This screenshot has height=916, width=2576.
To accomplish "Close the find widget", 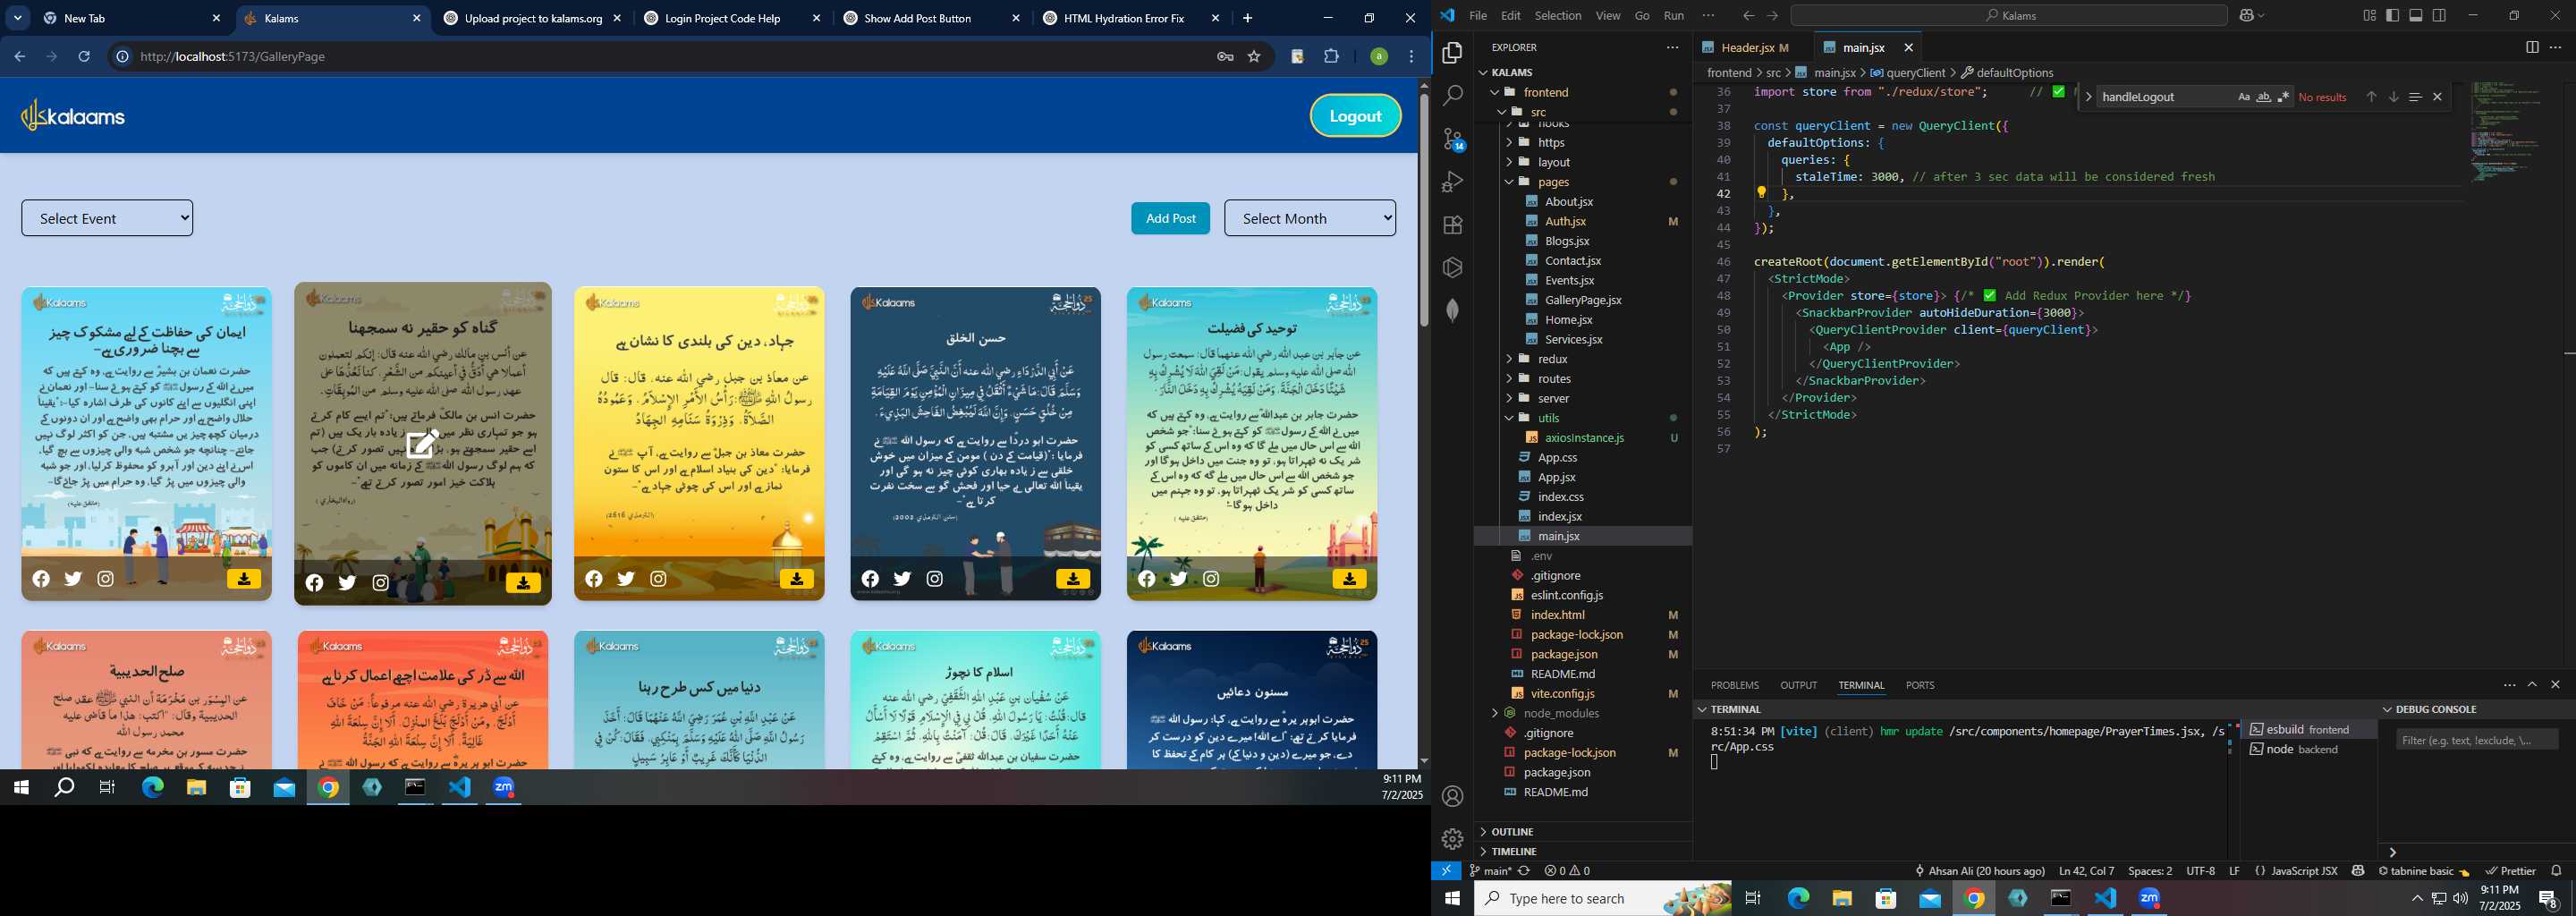I will (x=2437, y=97).
